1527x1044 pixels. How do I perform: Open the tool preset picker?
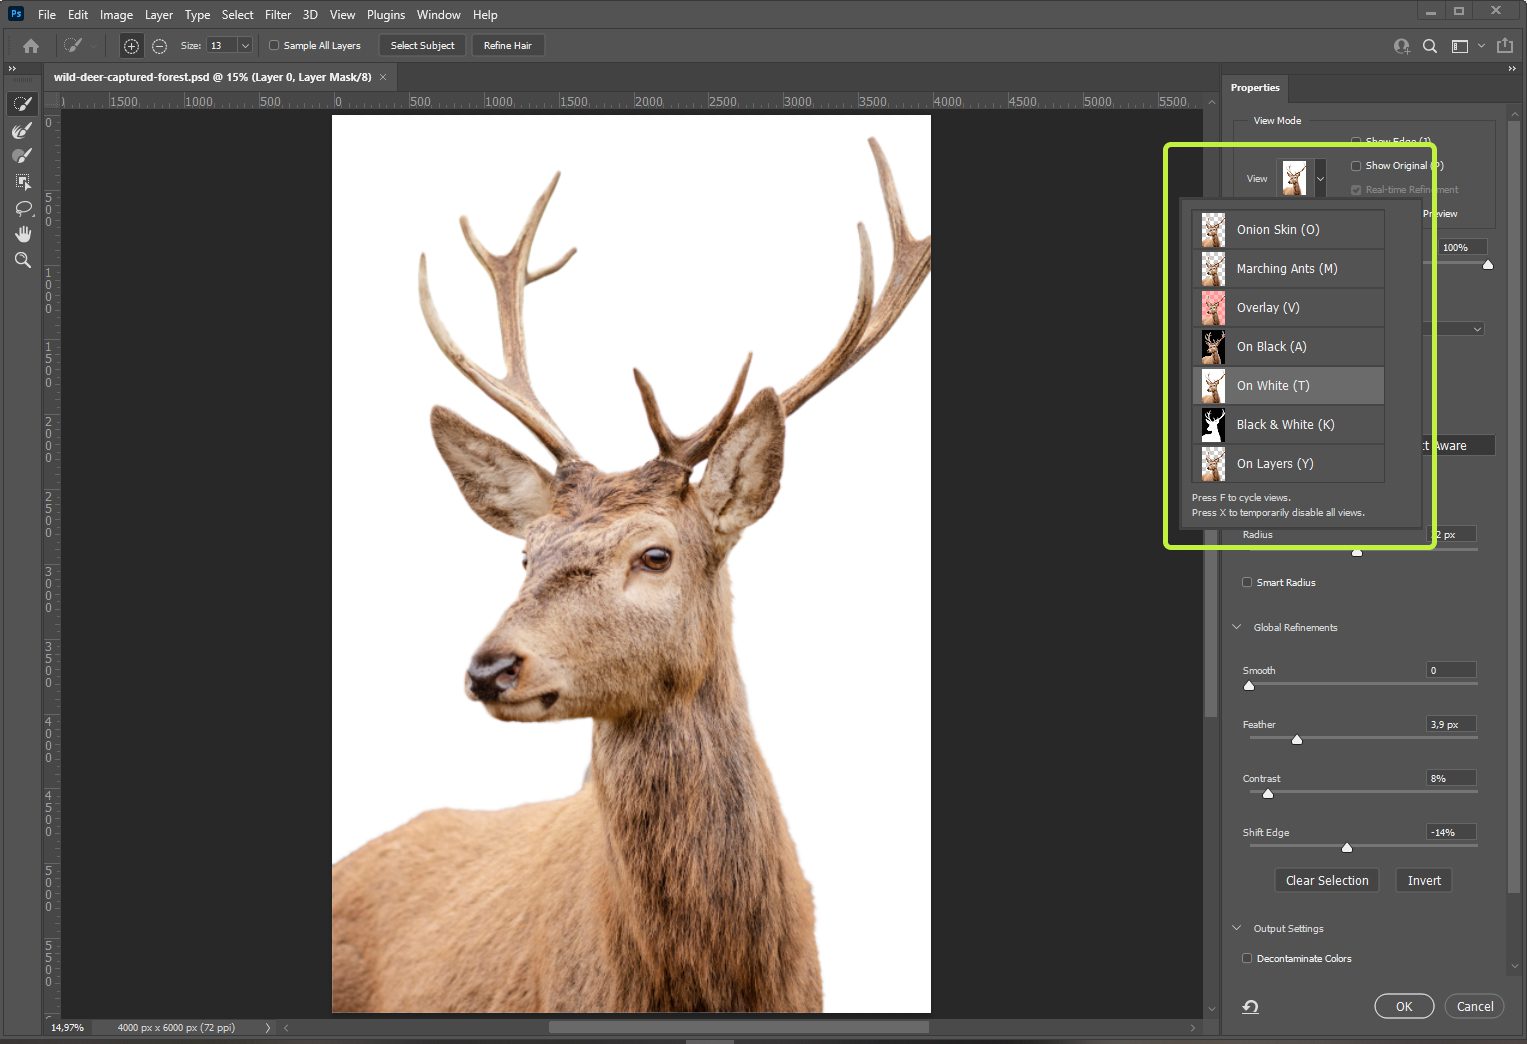click(80, 46)
